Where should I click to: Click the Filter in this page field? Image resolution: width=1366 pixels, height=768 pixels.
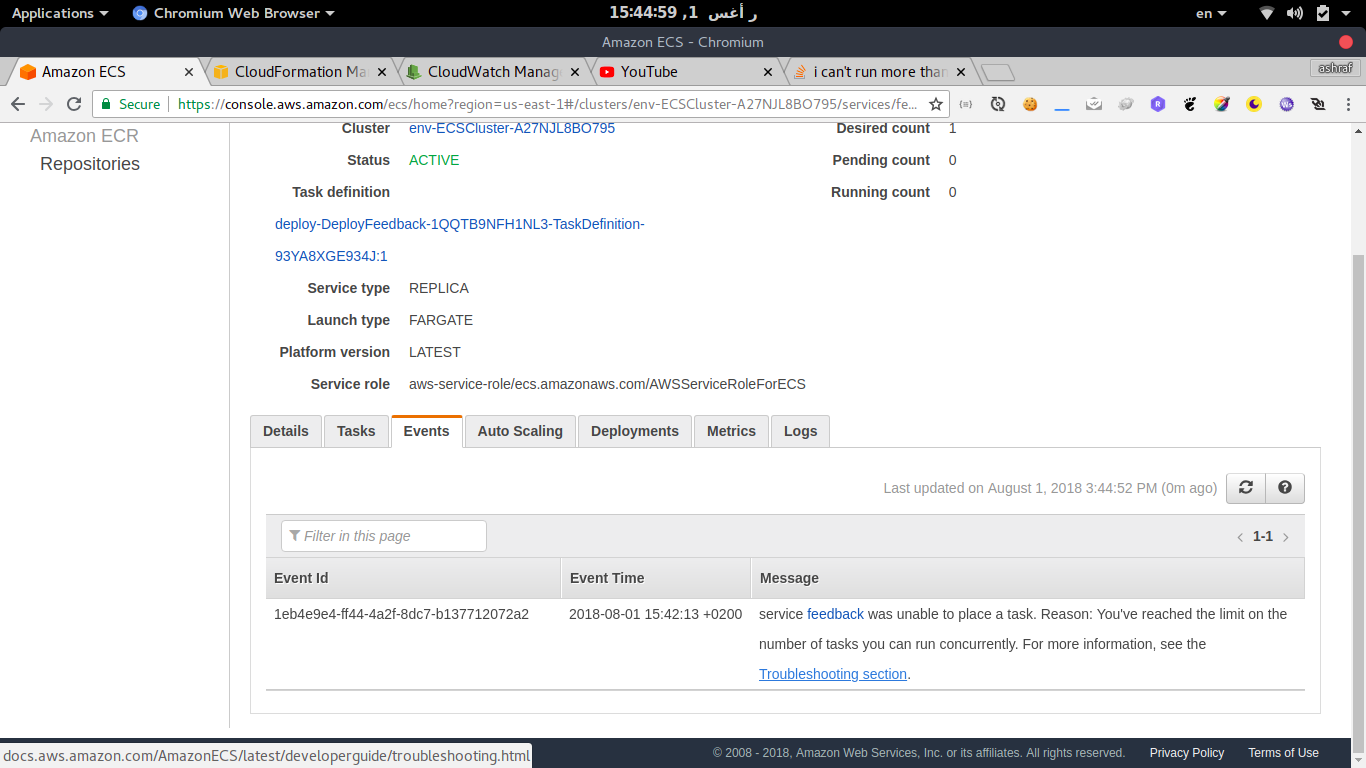384,536
